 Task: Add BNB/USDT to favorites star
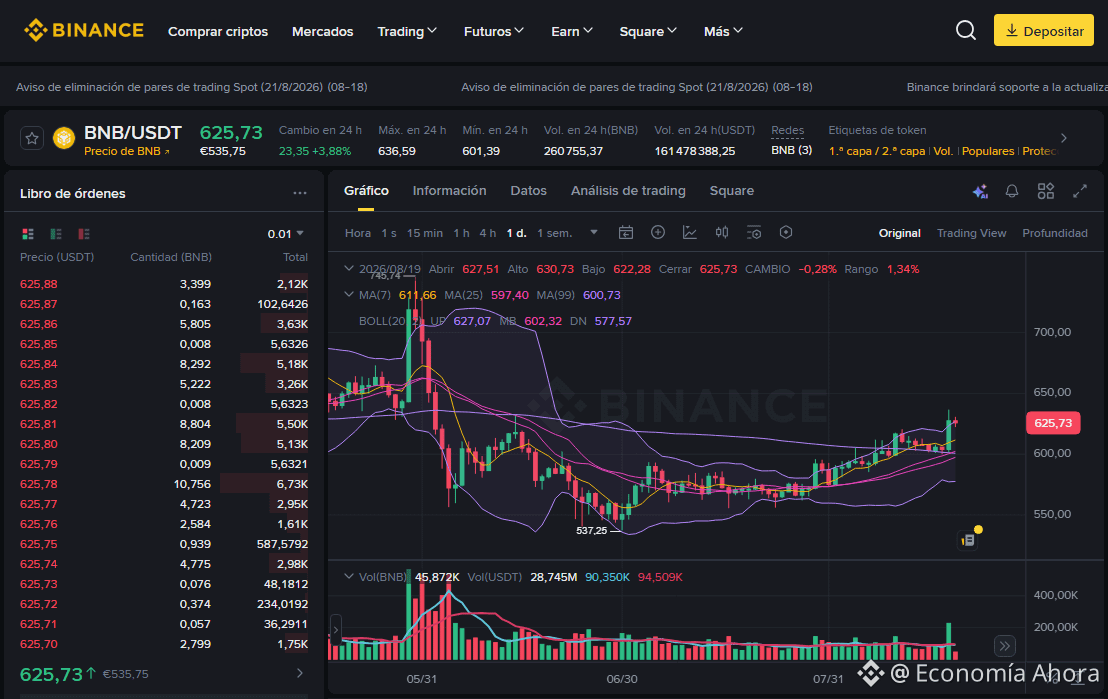32,139
